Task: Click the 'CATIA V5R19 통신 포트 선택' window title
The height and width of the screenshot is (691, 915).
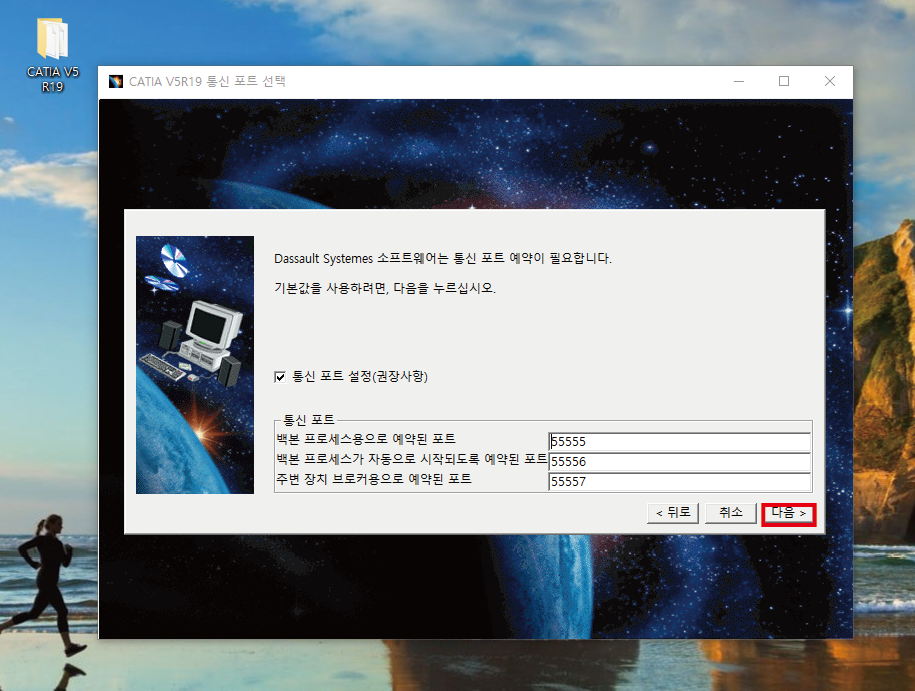Action: point(207,81)
